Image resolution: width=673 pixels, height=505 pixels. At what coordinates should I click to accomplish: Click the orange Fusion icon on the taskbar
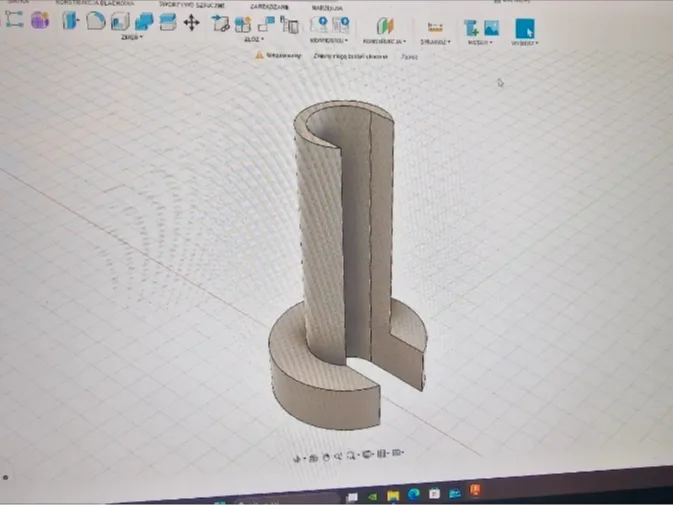(475, 490)
